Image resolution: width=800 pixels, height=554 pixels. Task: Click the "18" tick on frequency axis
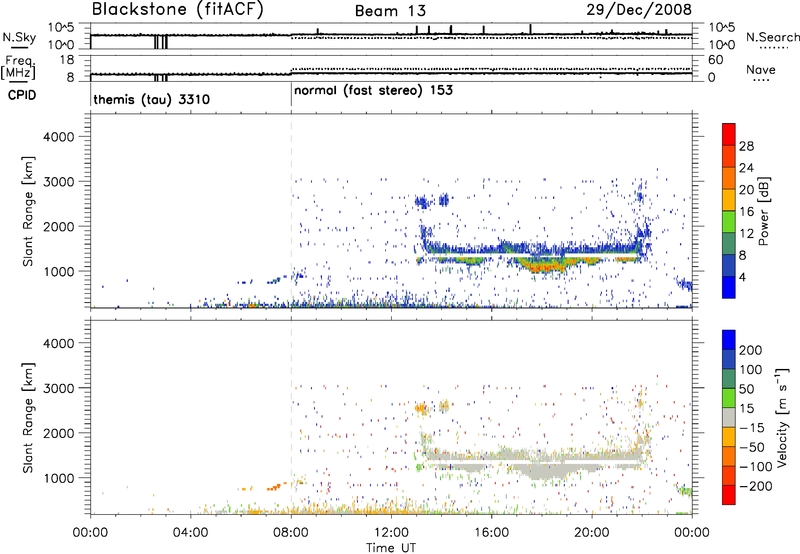point(67,60)
